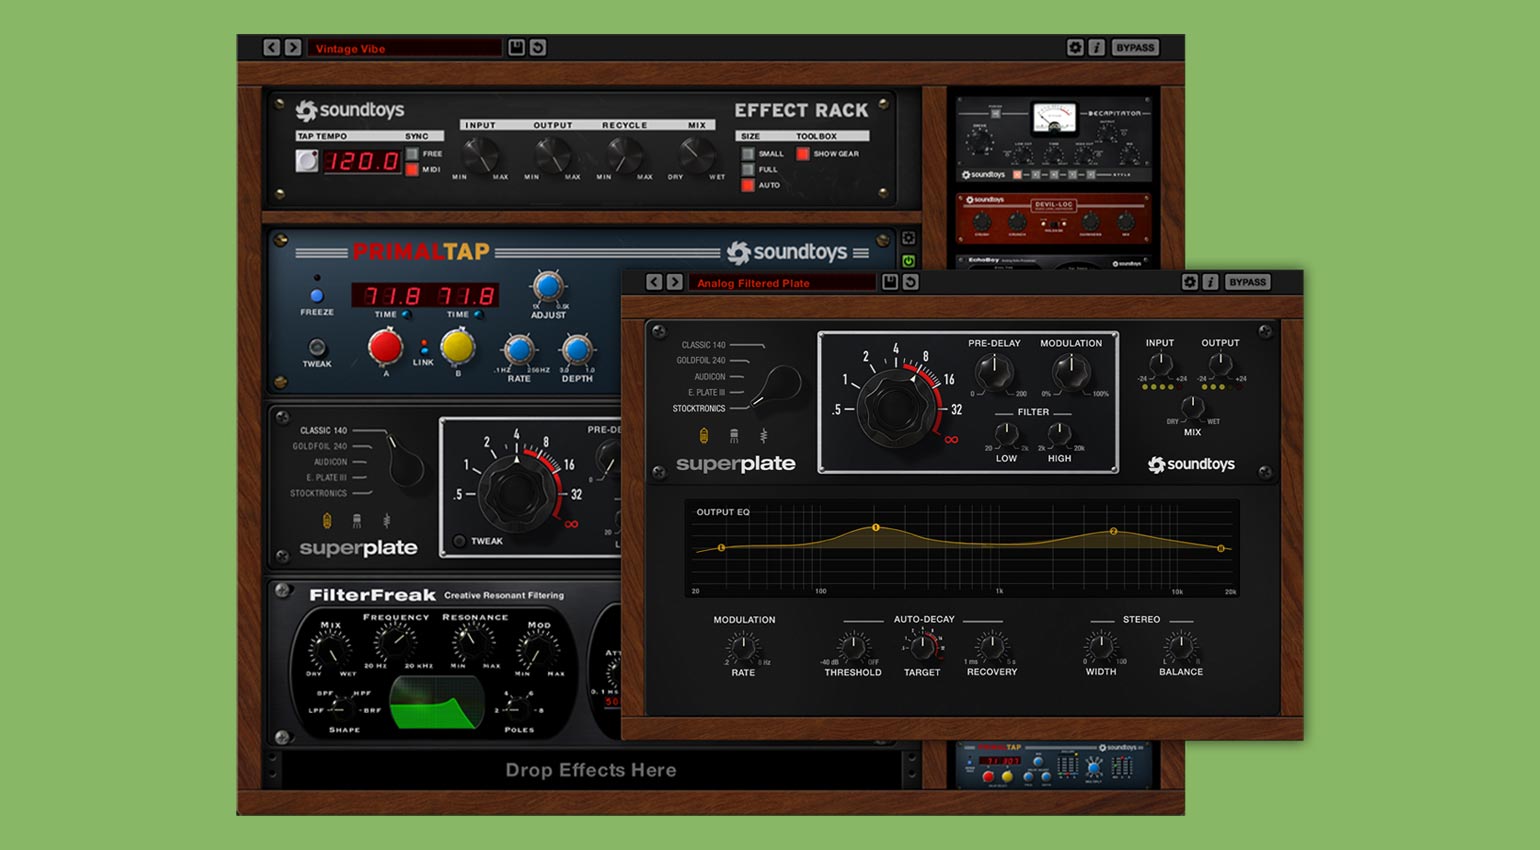Open PrimalTap TWEAK panel
This screenshot has height=850, width=1540.
coord(317,347)
